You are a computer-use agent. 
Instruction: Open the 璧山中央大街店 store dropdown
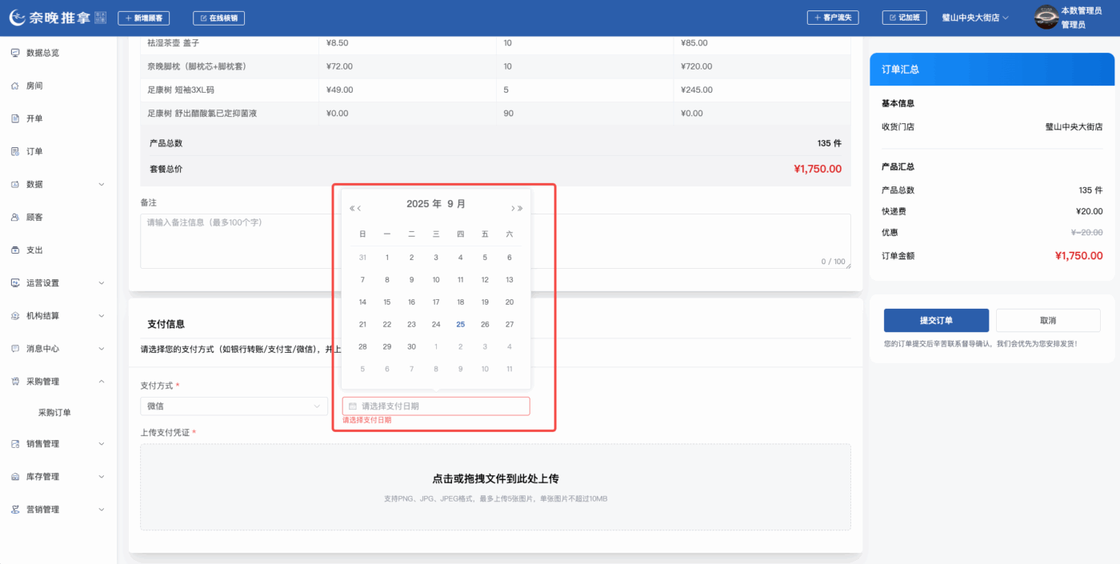(x=976, y=18)
